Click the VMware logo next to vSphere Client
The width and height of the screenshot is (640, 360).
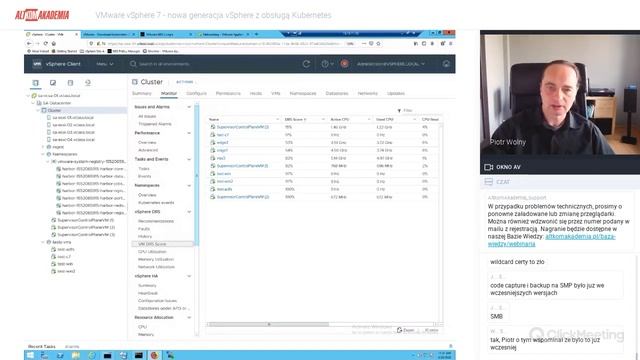pyautogui.click(x=37, y=64)
